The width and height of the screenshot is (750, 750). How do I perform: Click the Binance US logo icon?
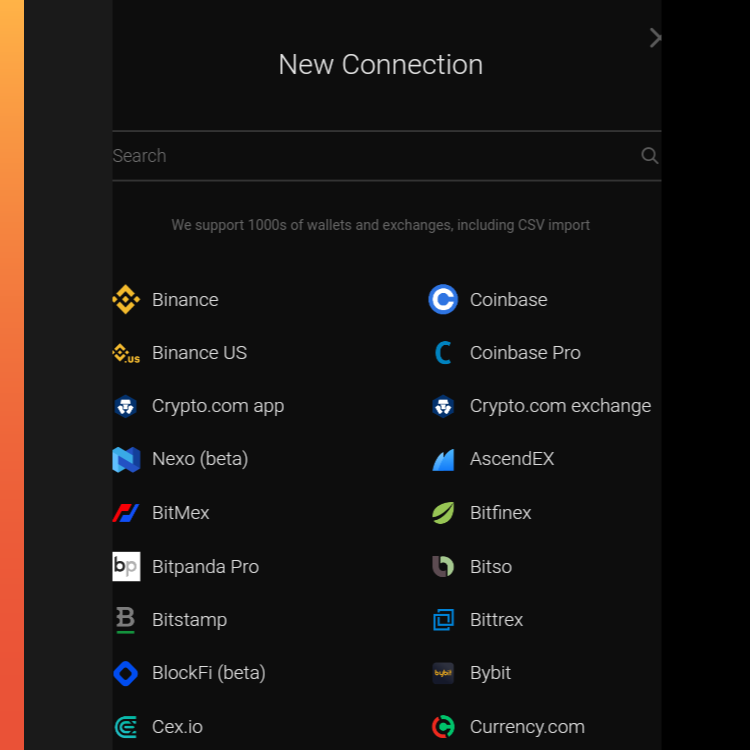126,353
